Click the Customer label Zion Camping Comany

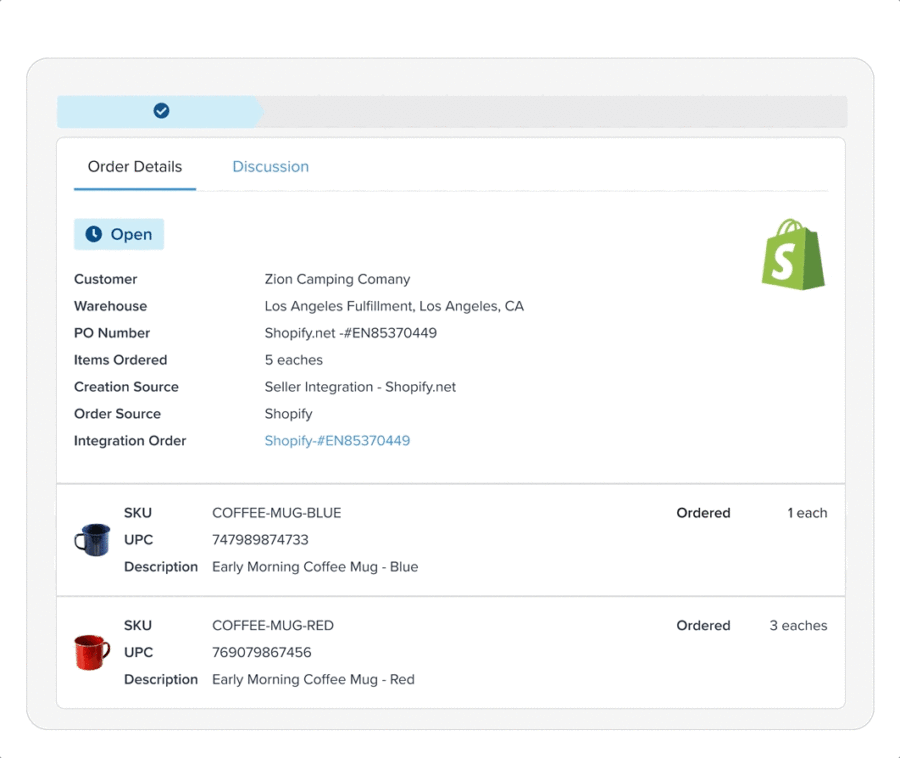click(337, 278)
